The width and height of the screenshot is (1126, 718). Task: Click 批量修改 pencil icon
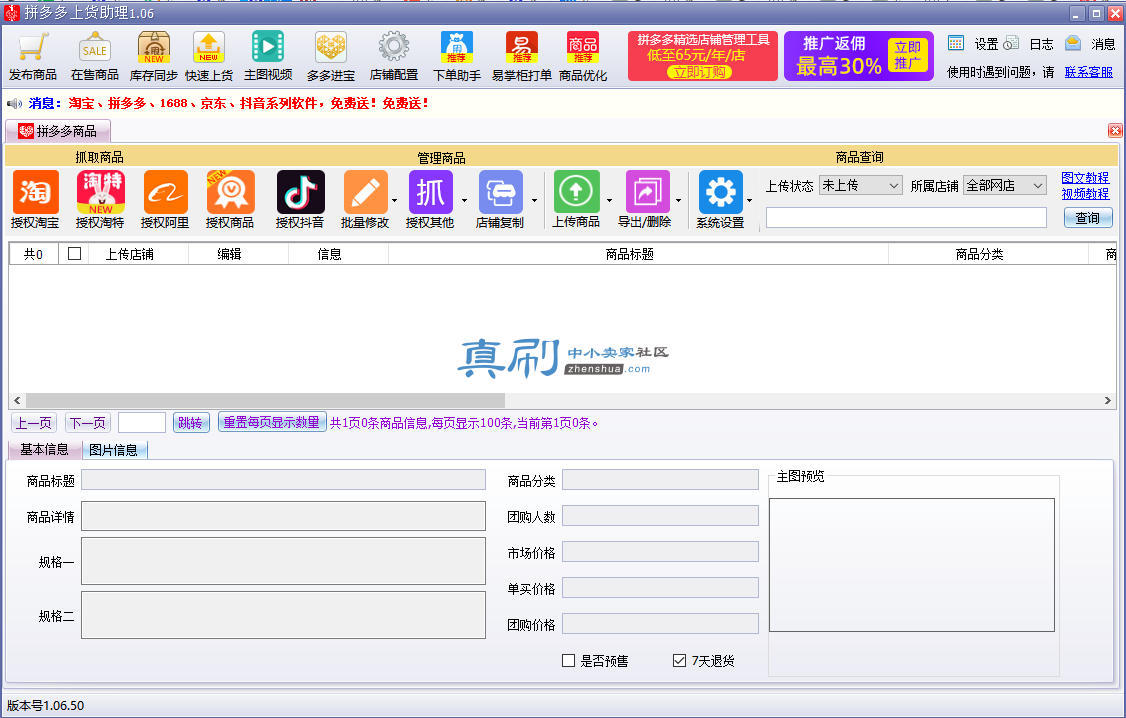pyautogui.click(x=366, y=192)
